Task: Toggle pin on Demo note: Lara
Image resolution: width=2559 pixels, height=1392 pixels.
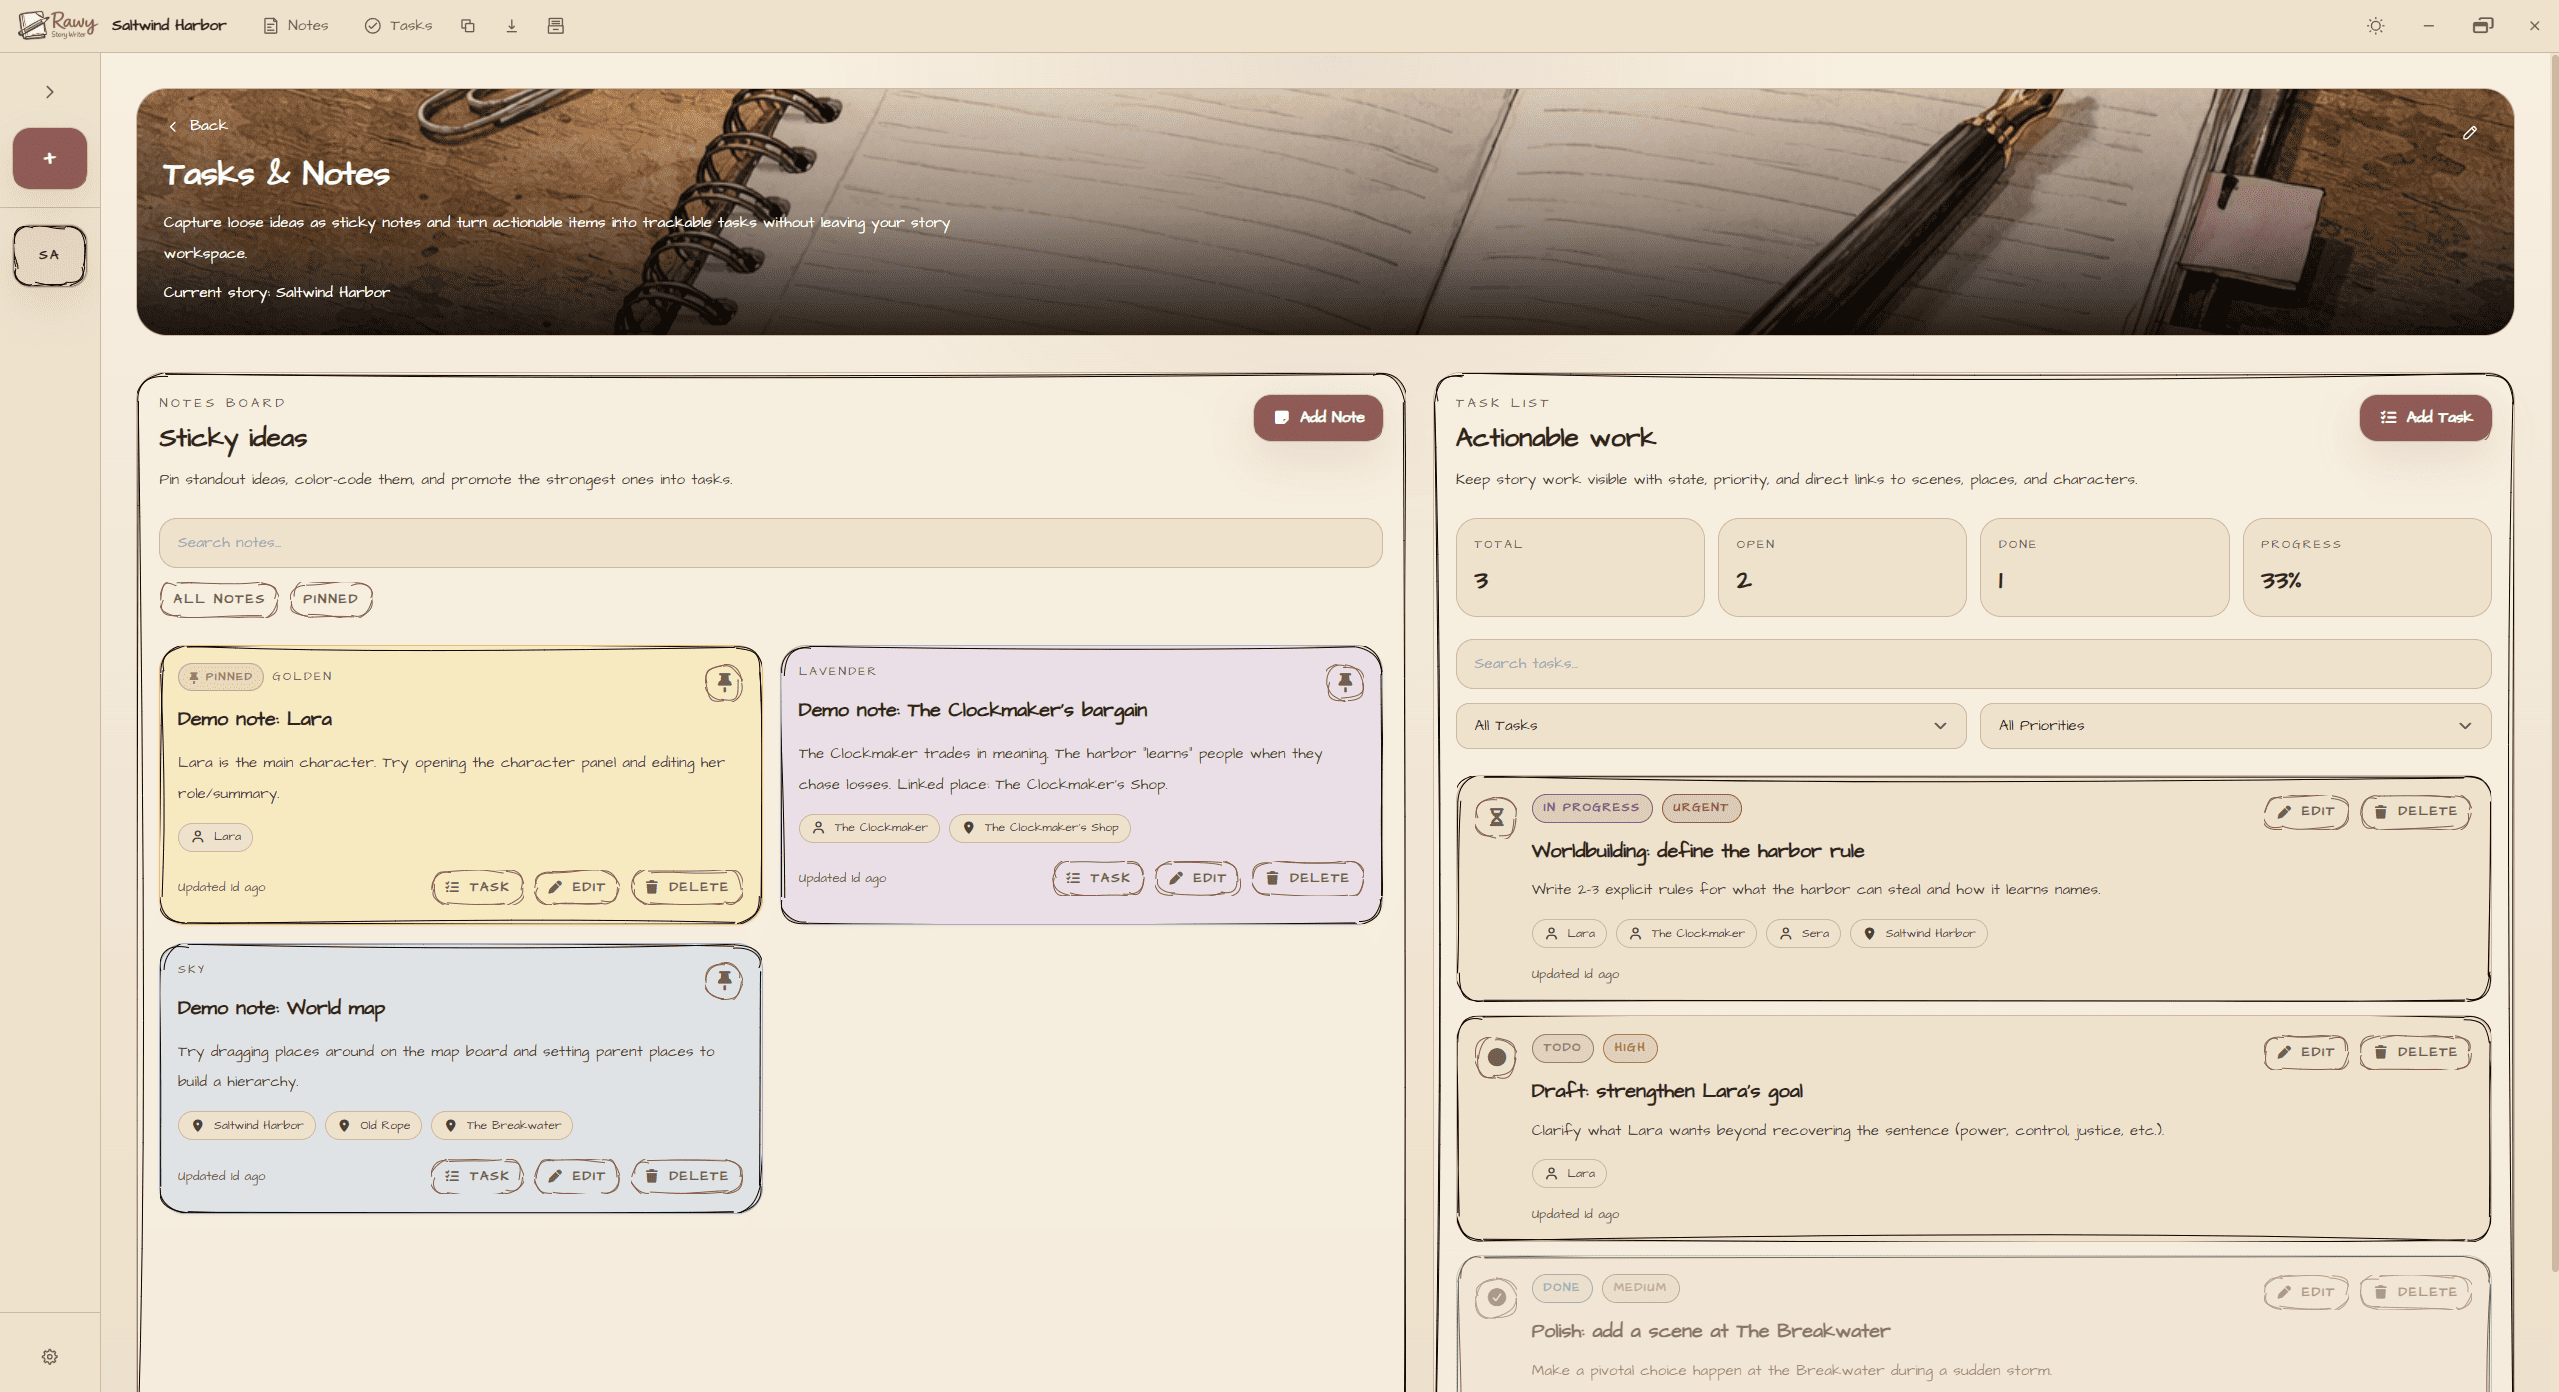Action: (723, 683)
